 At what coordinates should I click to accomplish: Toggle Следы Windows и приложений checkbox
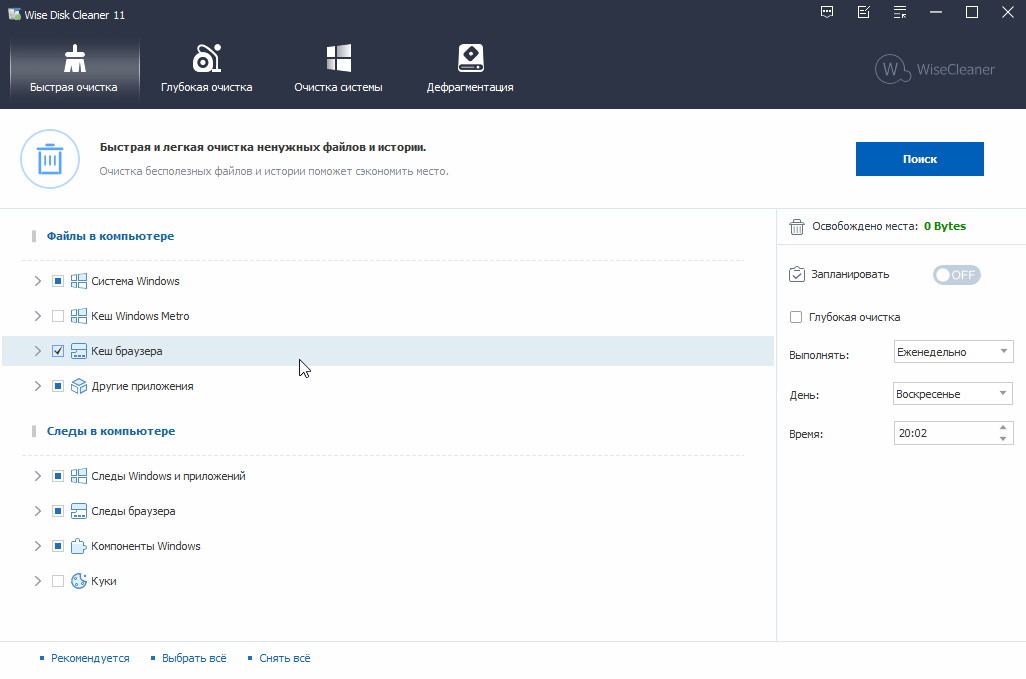pos(58,476)
